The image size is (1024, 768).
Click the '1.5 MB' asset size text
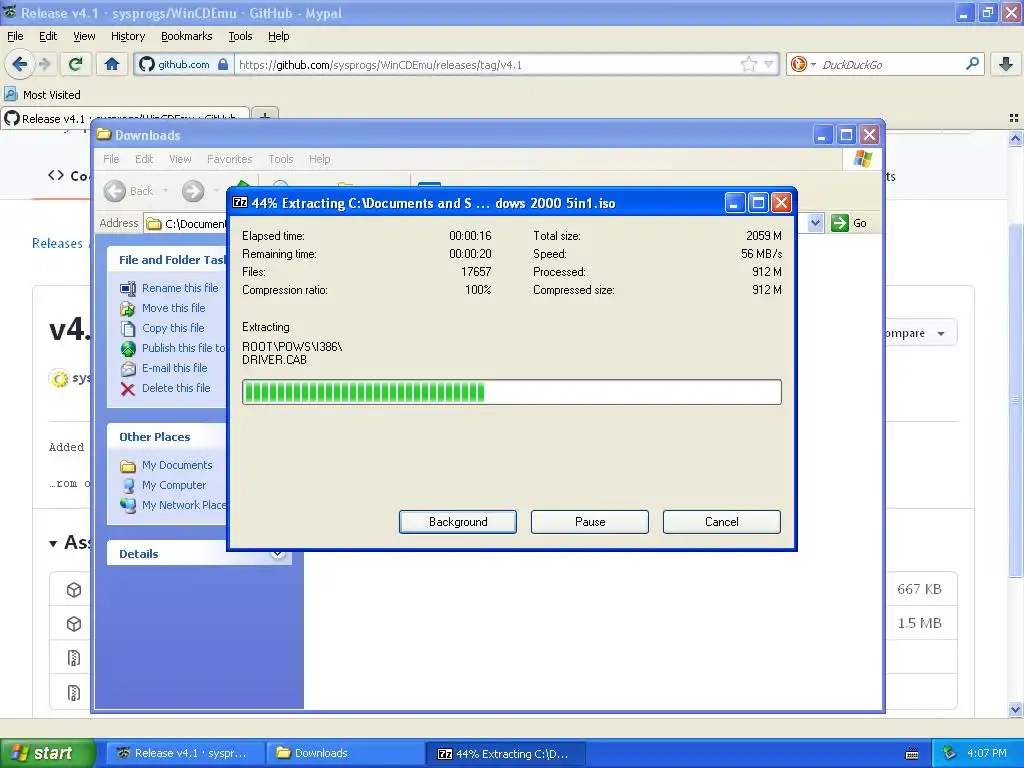pyautogui.click(x=920, y=623)
